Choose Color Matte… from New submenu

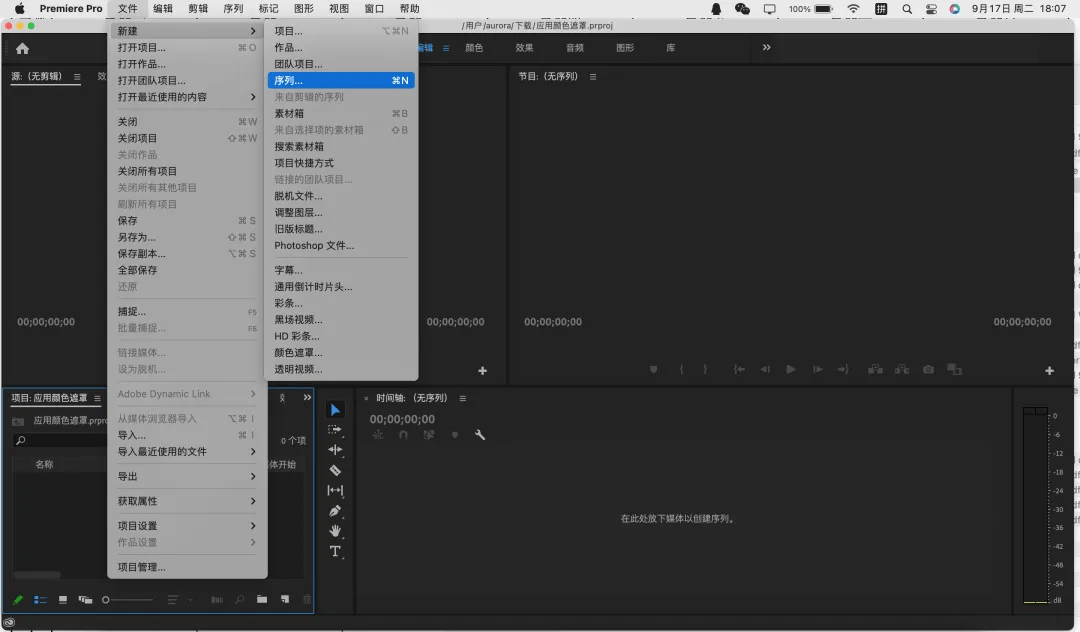pyautogui.click(x=341, y=353)
